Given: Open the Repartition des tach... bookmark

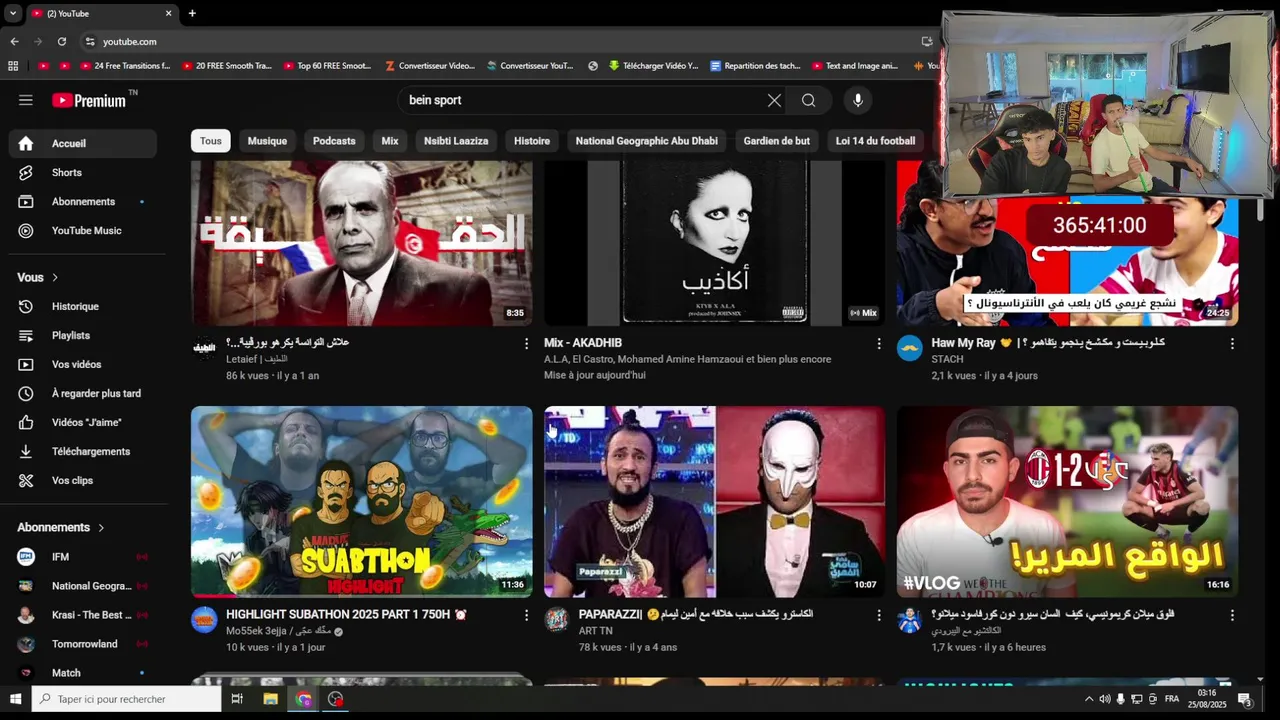Looking at the screenshot, I should click(x=755, y=66).
